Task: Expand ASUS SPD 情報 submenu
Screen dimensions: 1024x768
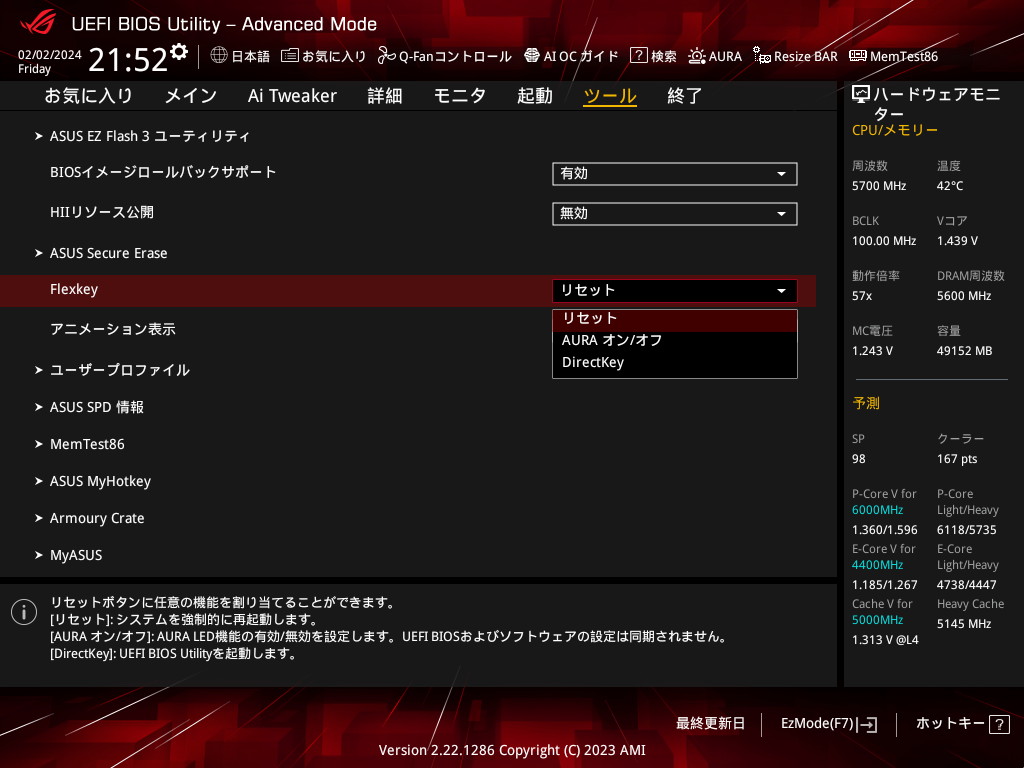Action: coord(96,407)
